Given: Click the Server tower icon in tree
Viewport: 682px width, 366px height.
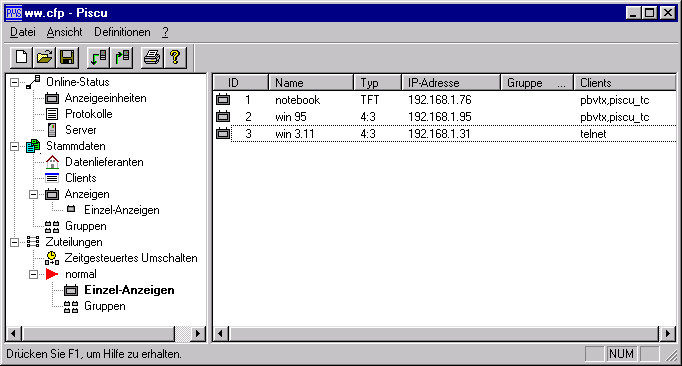Looking at the screenshot, I should tap(52, 130).
